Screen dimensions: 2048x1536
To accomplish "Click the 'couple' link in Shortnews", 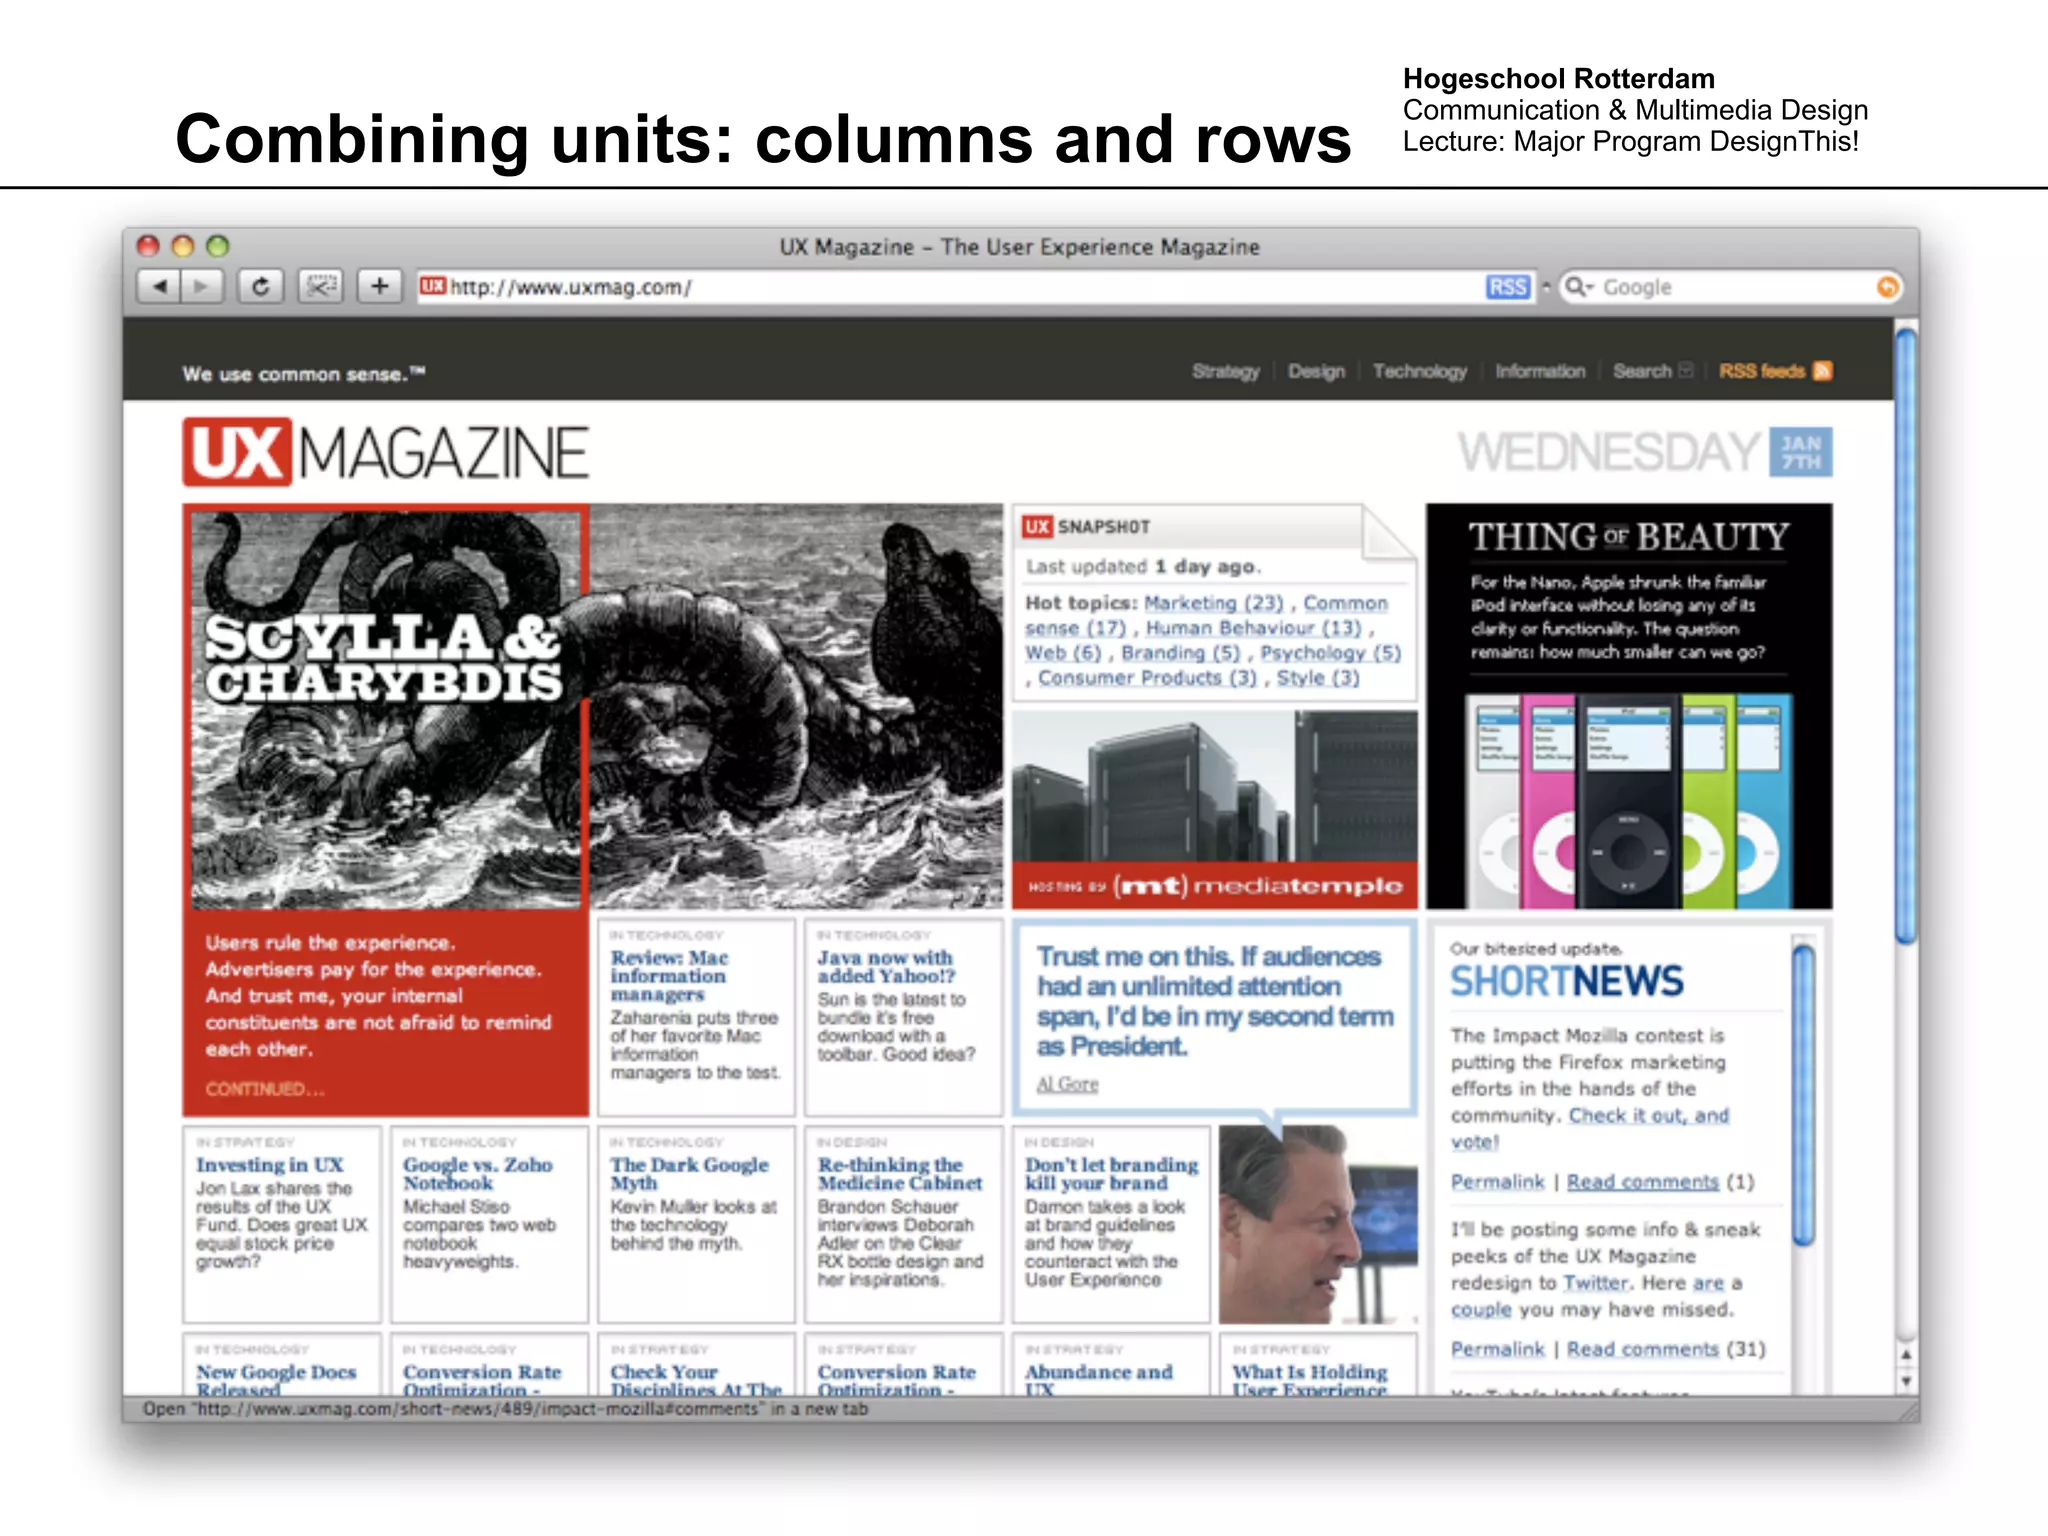I will pyautogui.click(x=1481, y=1310).
